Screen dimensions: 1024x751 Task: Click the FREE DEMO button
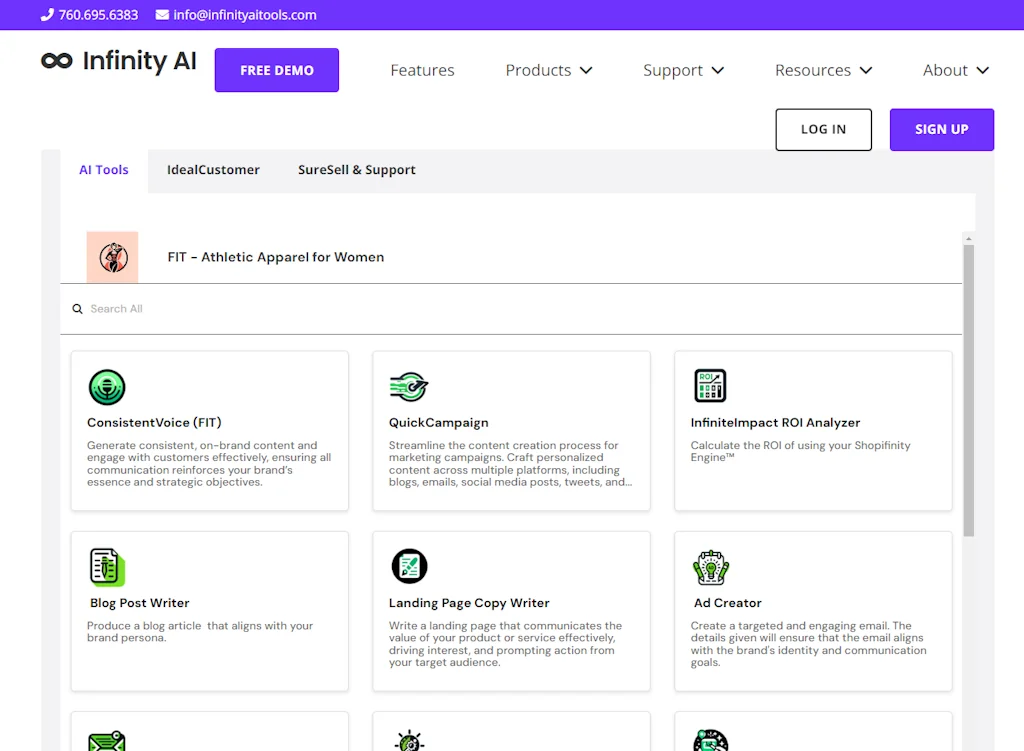point(276,70)
